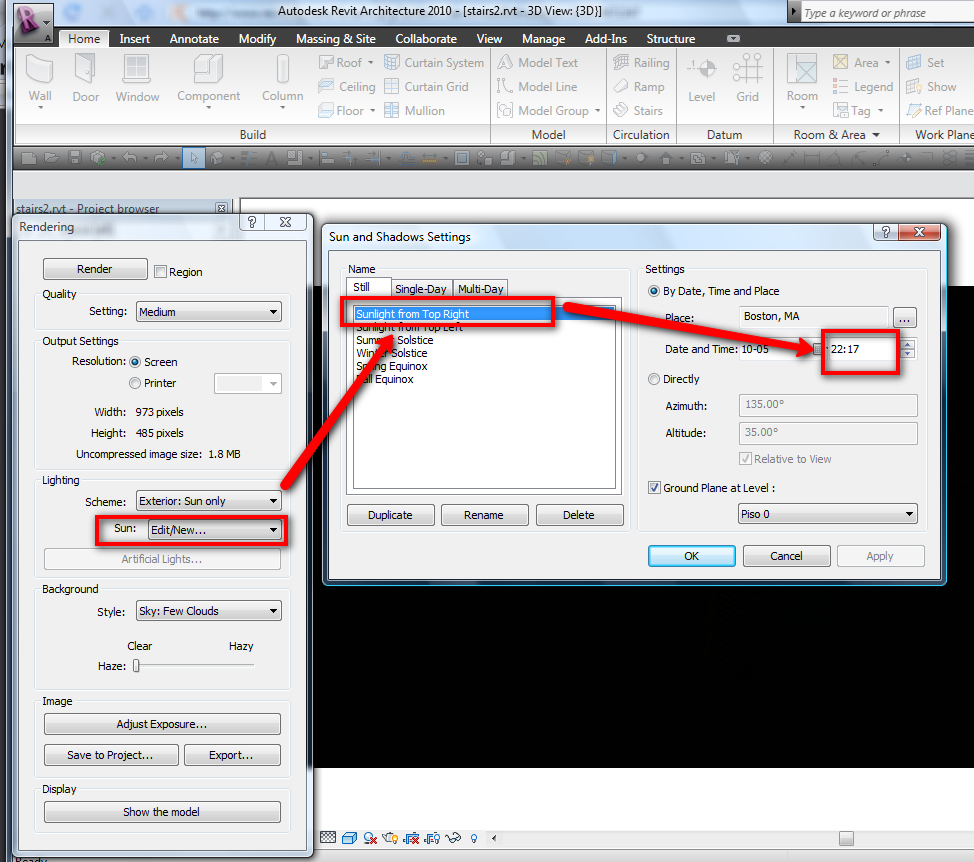Select the Window tool icon
This screenshot has width=974, height=862.
[137, 68]
